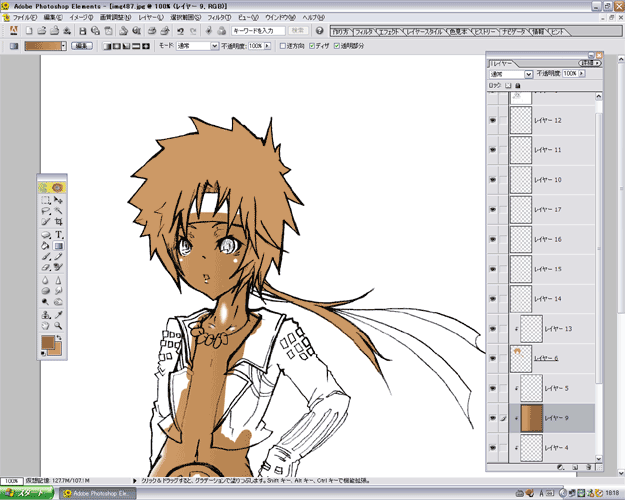
Task: Hide レイヤー 17 with its eye icon
Action: (493, 209)
